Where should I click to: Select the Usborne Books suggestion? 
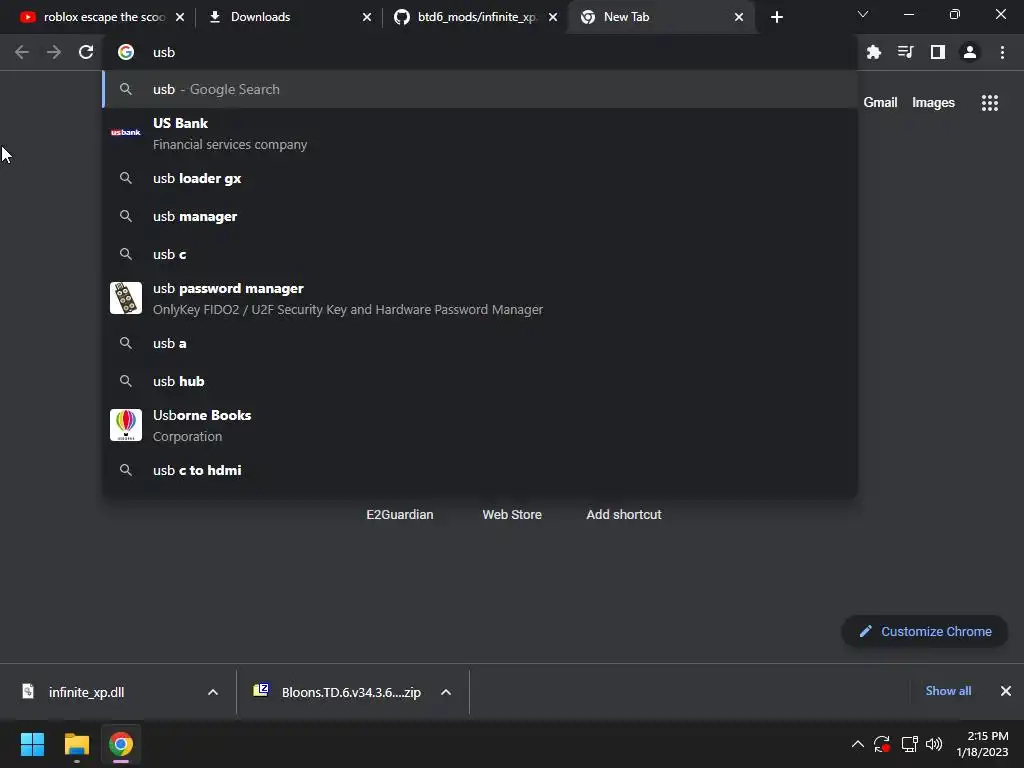pos(480,425)
